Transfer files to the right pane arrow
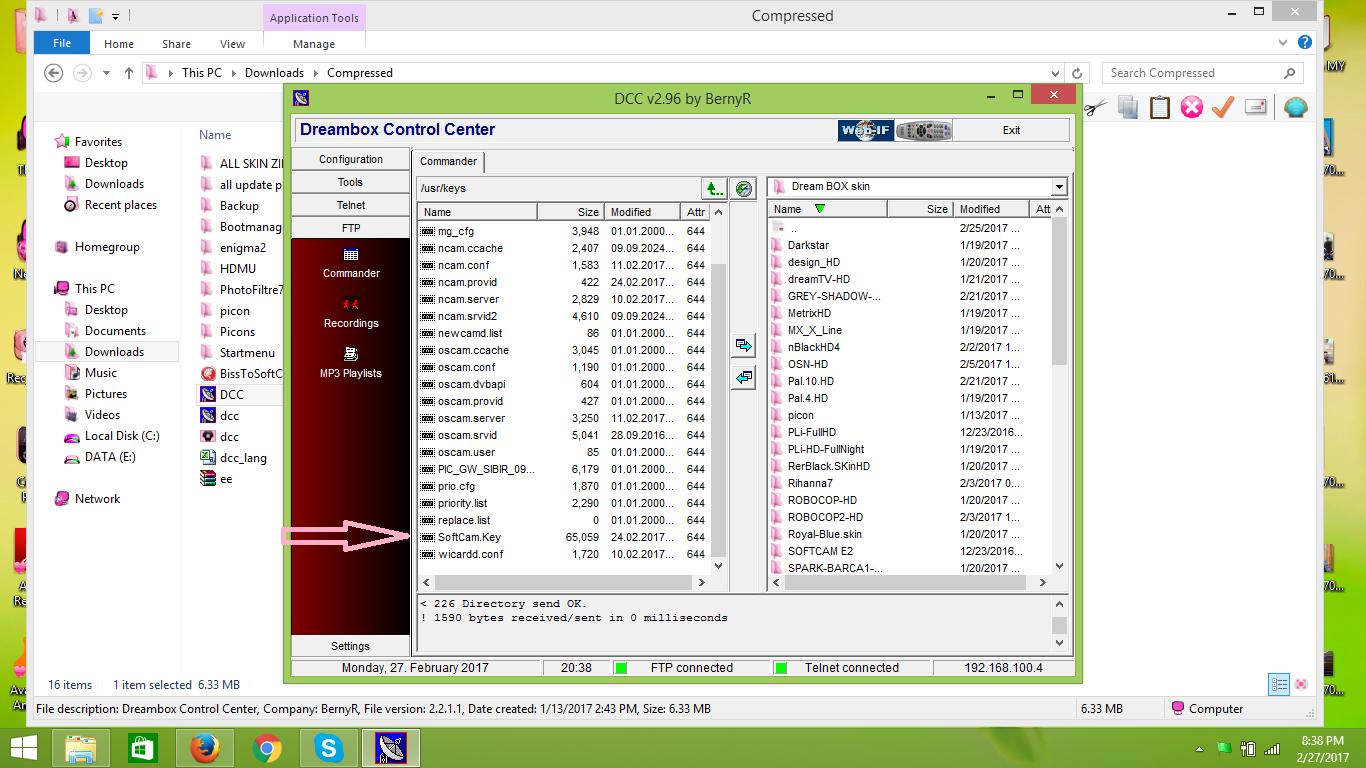Screen dimensions: 1366x768 click(743, 345)
